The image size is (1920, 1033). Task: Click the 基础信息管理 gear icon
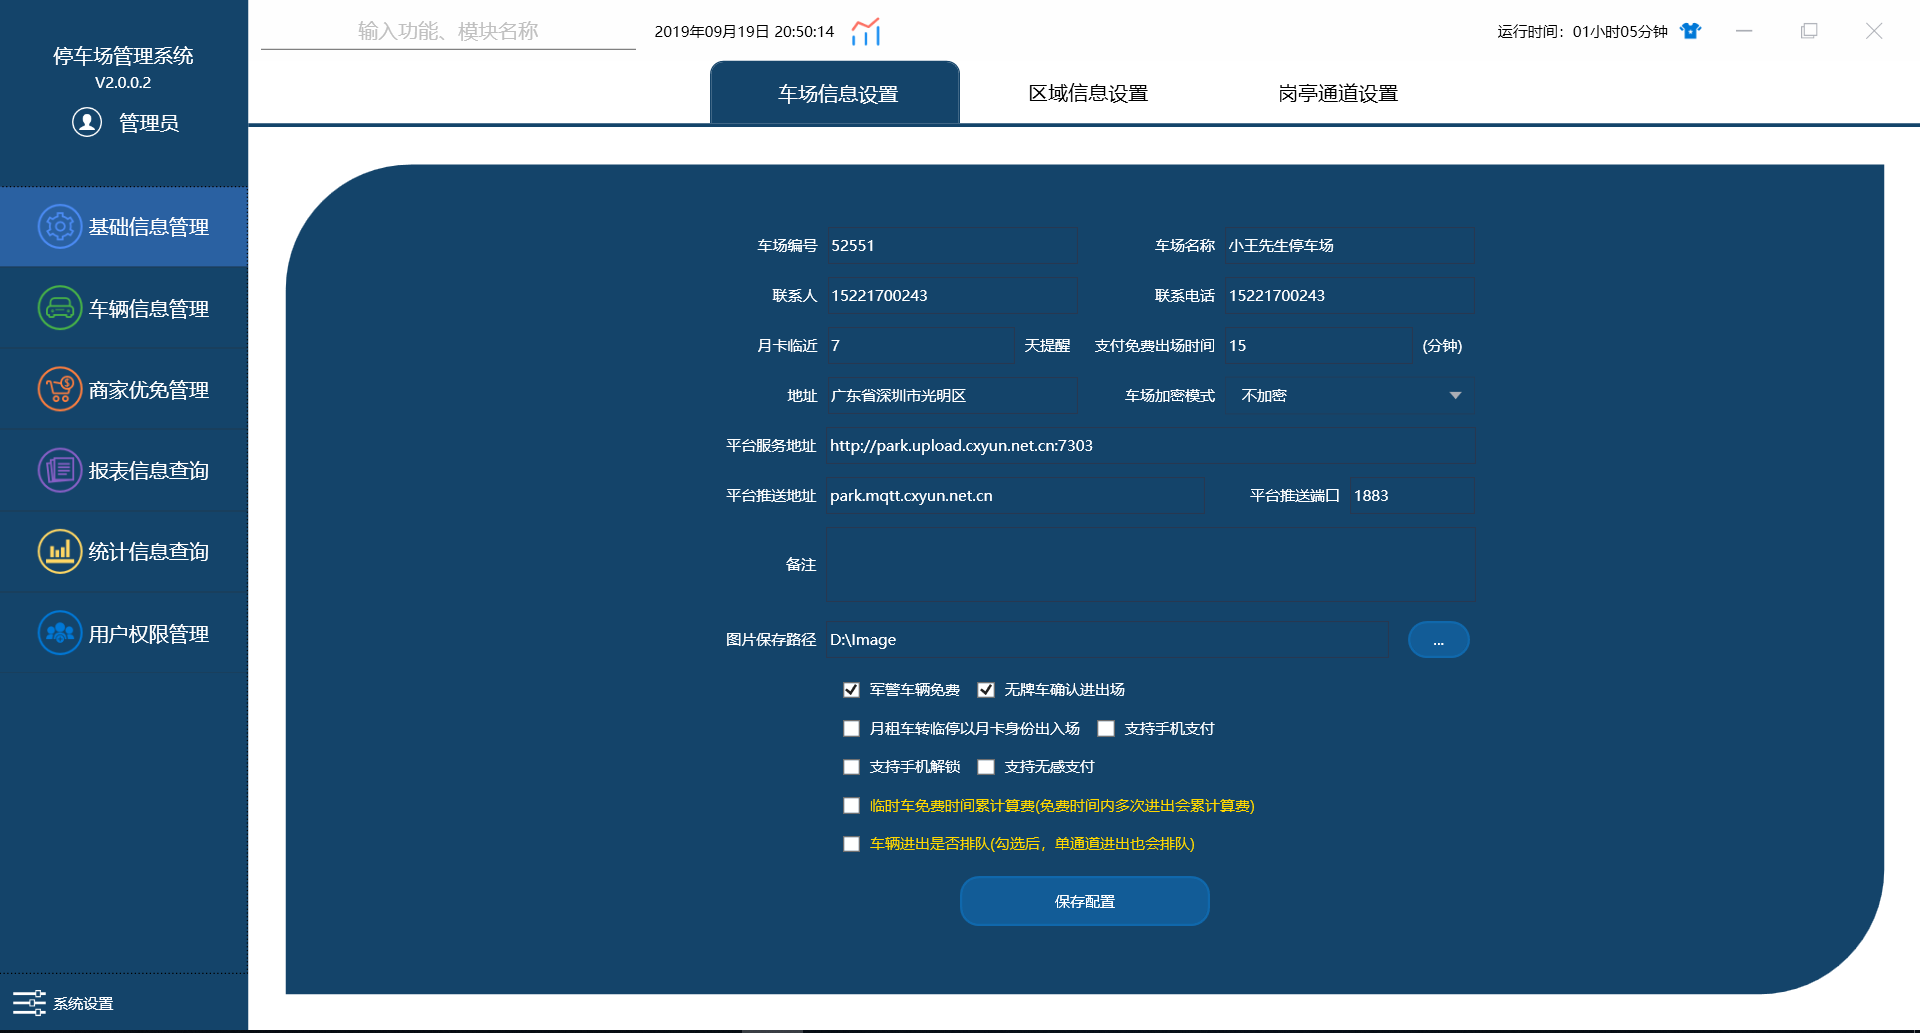60,227
